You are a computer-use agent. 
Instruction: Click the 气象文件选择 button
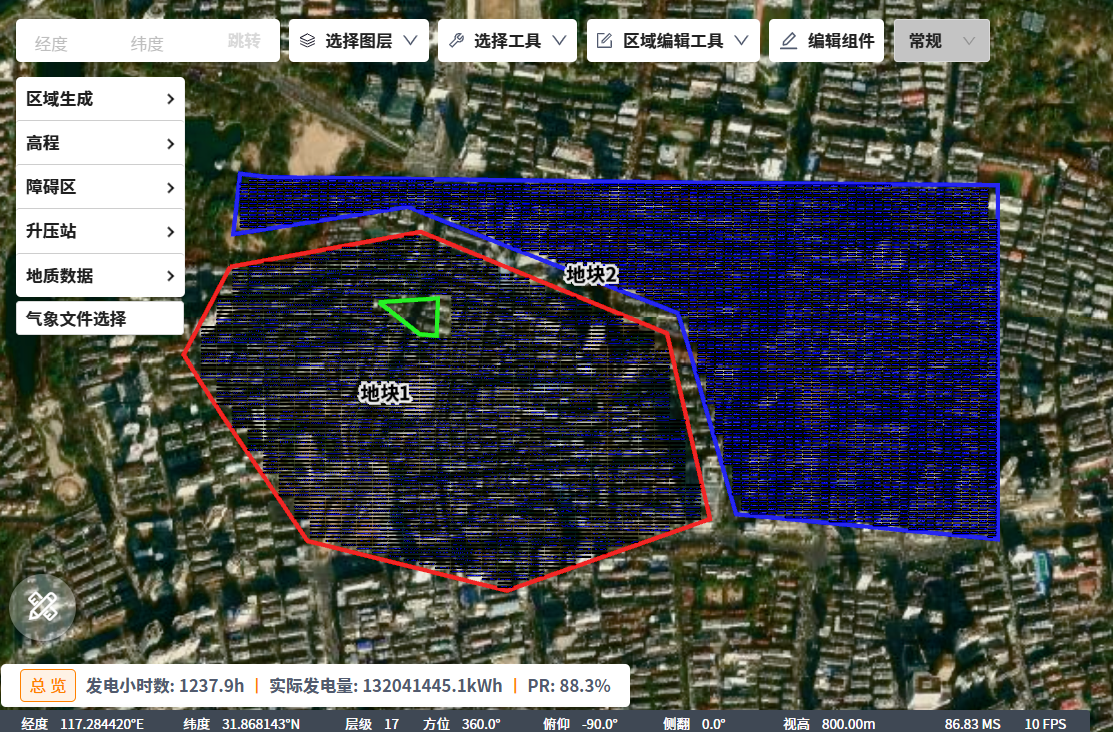tap(100, 319)
